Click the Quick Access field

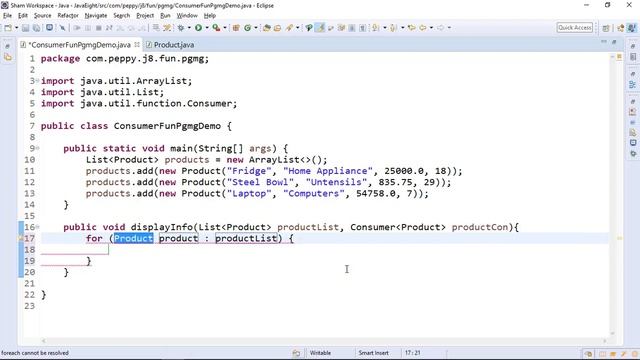tap(575, 27)
